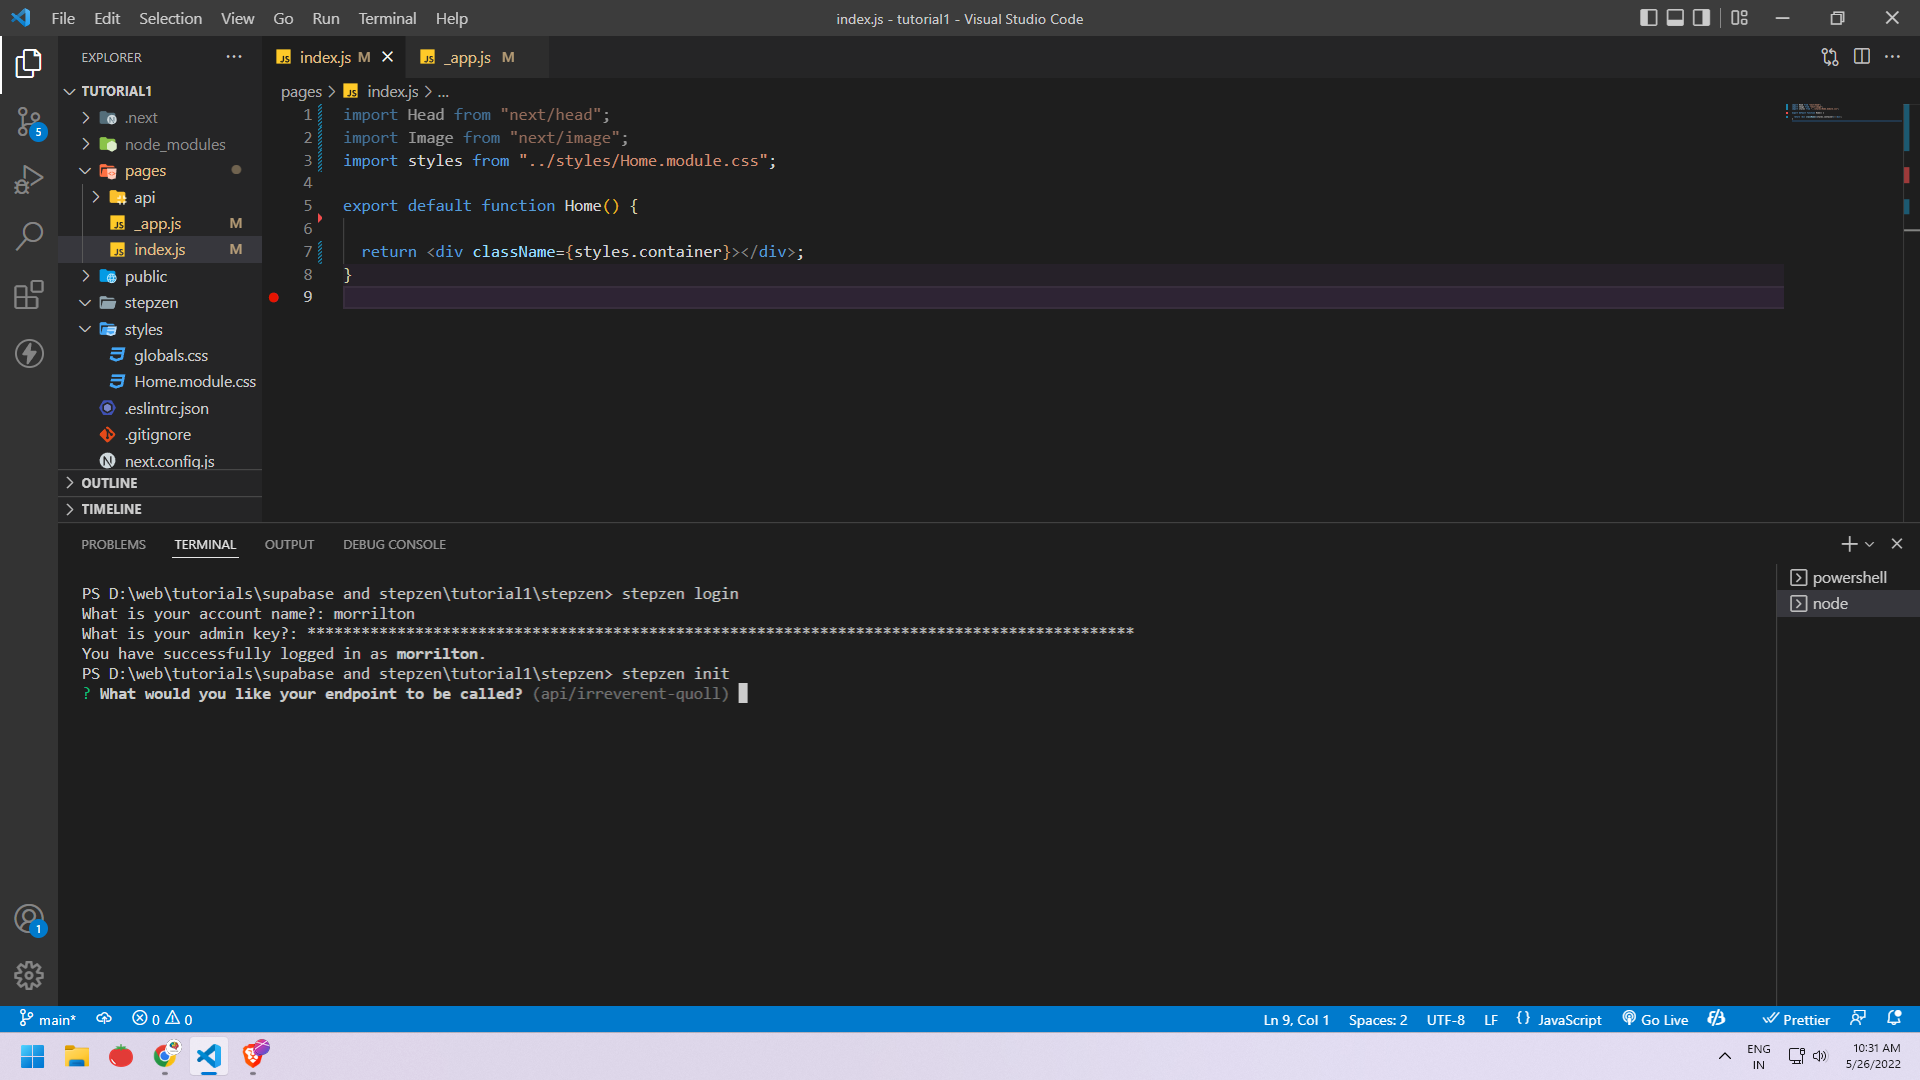Toggle primary side bar layout button
Screen dimensions: 1920x1080
pyautogui.click(x=1649, y=18)
